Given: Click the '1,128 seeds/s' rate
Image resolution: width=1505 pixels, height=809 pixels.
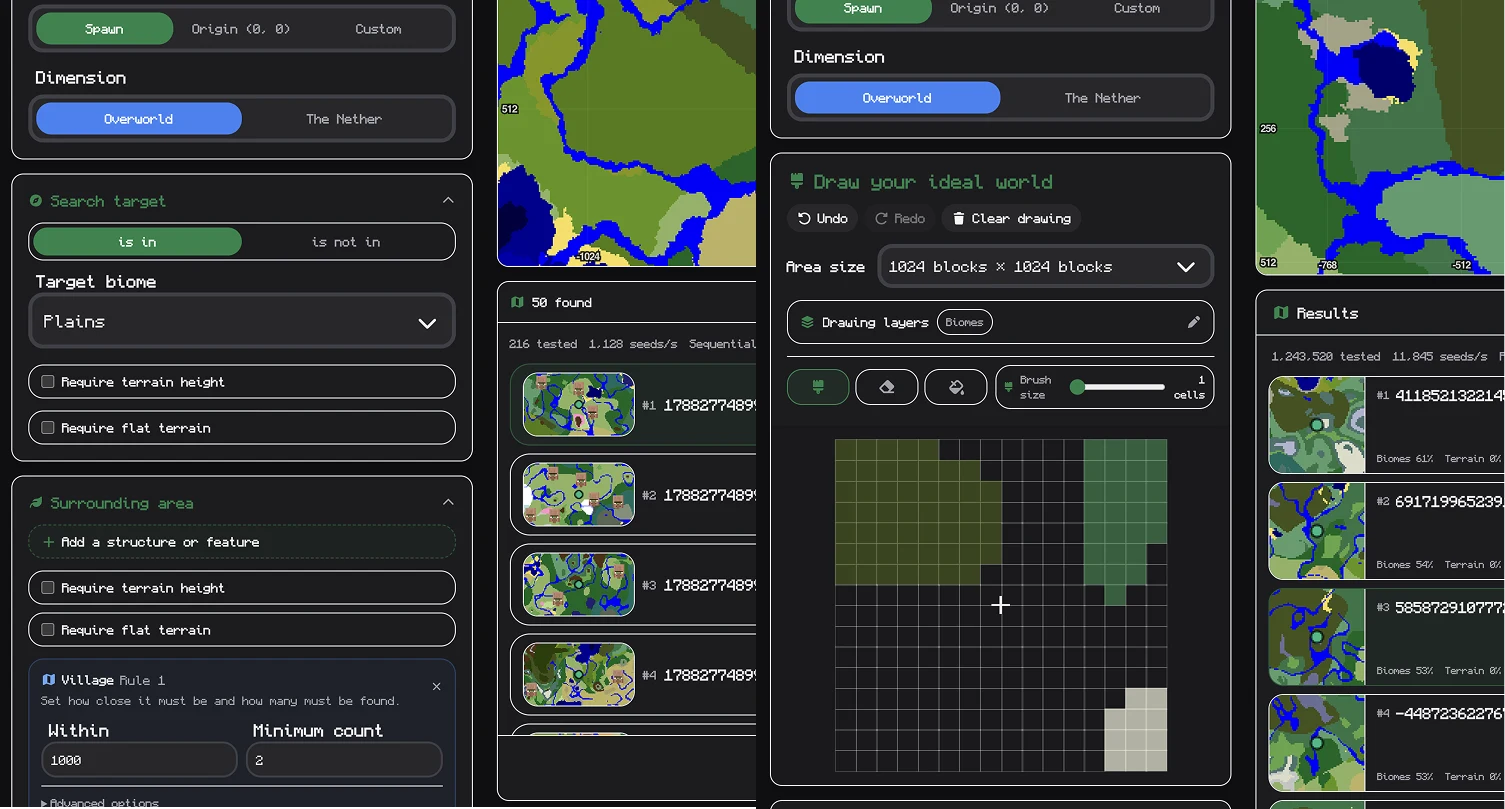Looking at the screenshot, I should click(x=633, y=344).
